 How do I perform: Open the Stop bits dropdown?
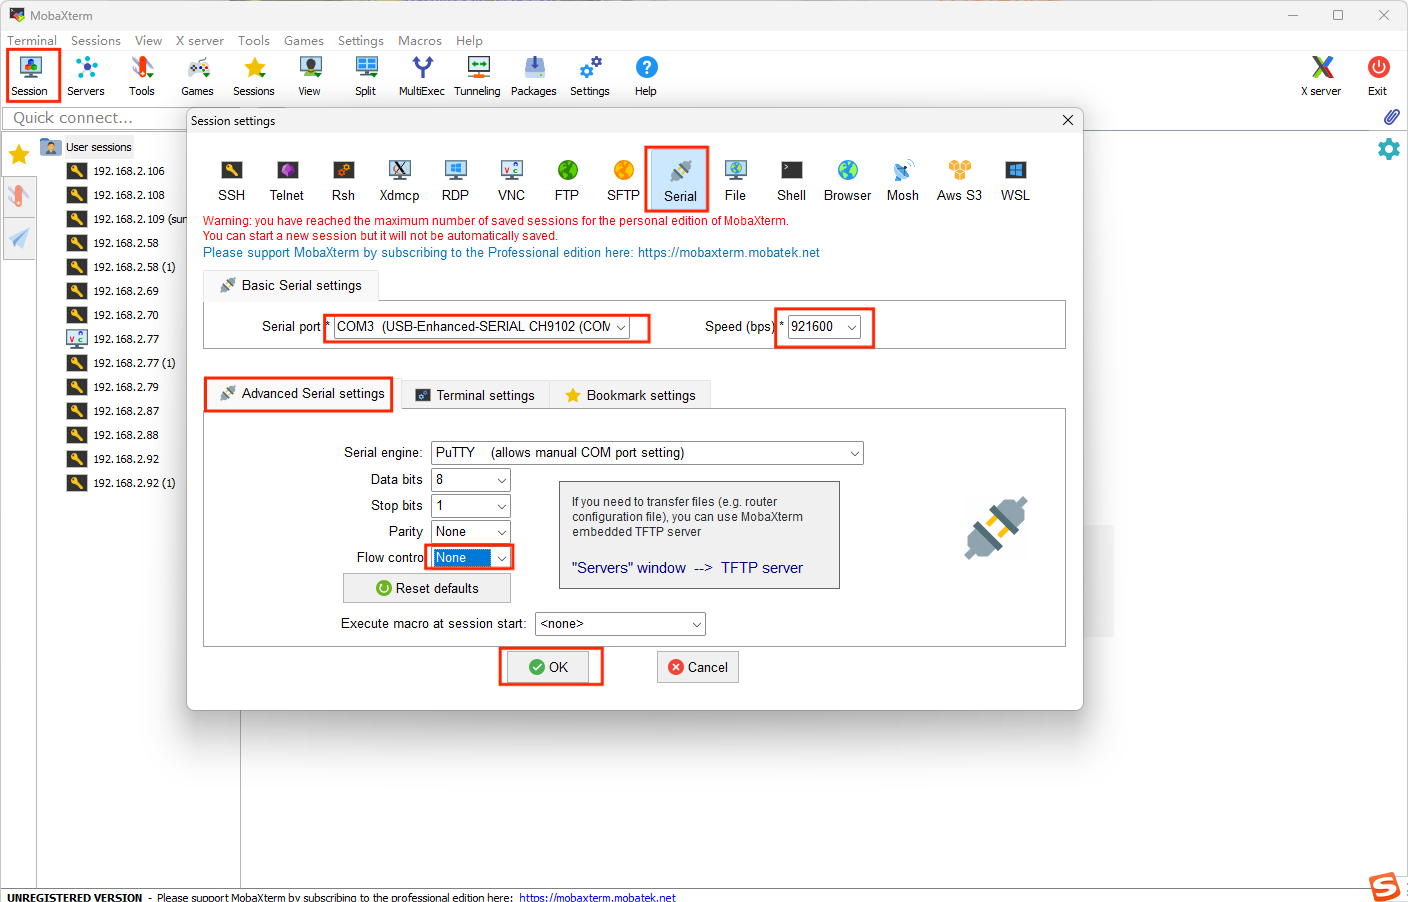471,506
